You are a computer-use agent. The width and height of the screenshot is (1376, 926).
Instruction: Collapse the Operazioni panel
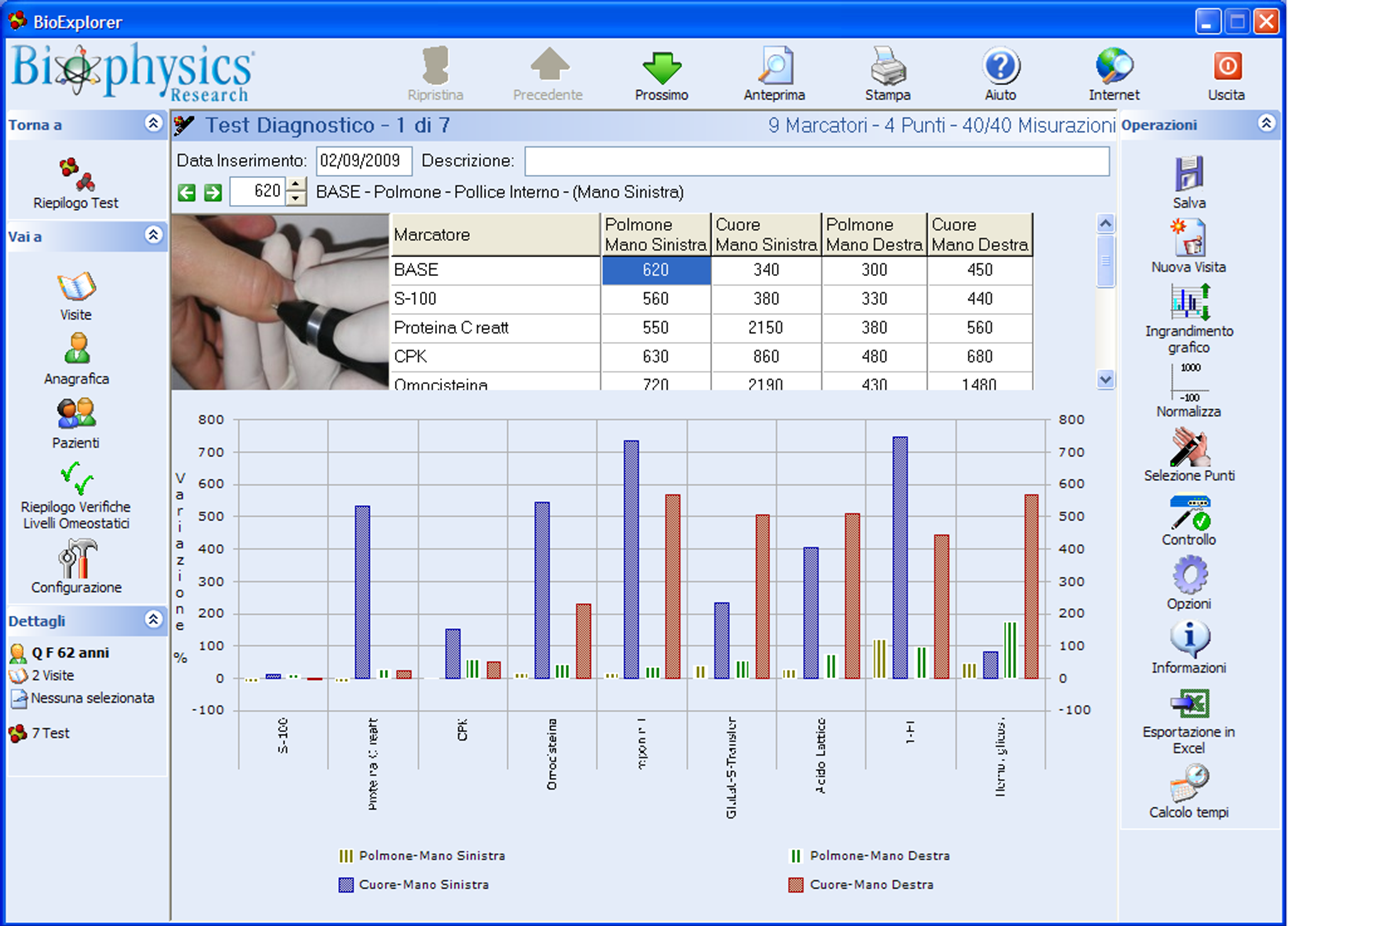coord(1266,123)
